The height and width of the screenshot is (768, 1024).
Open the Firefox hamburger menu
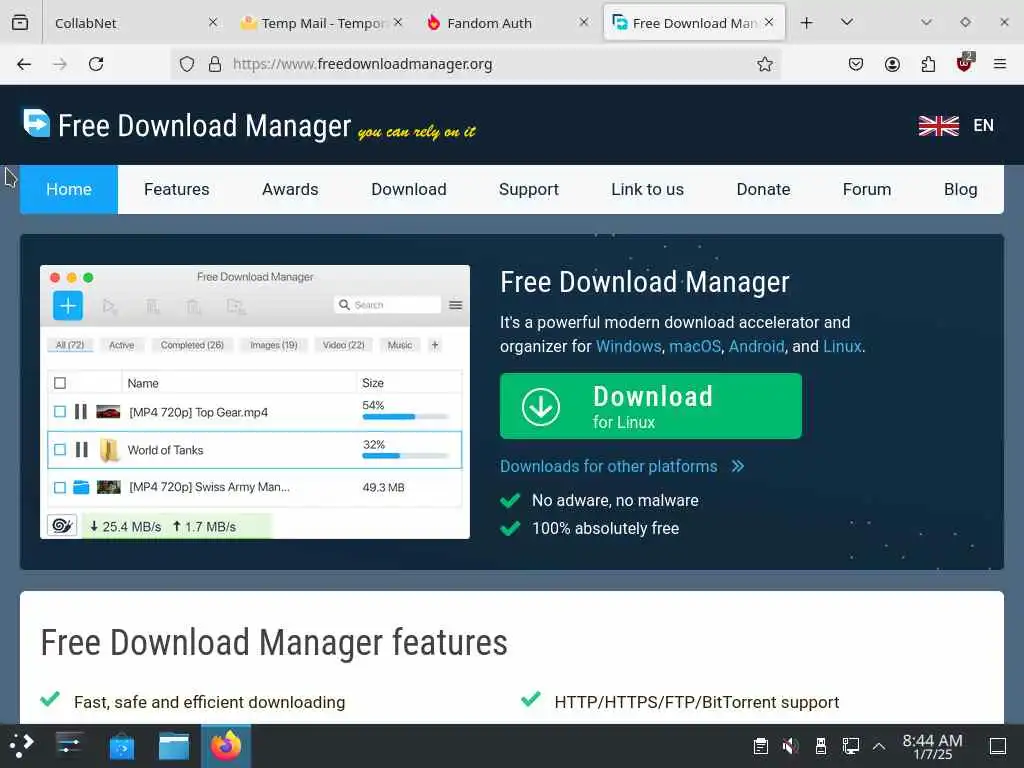coord(1000,64)
